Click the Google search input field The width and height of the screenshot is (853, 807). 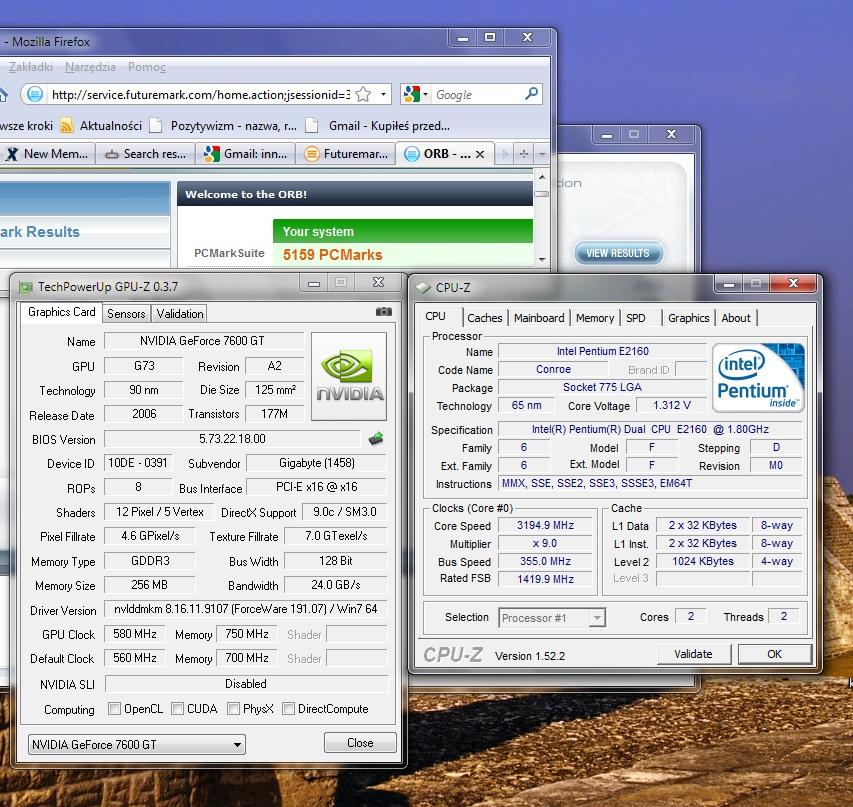tap(478, 95)
